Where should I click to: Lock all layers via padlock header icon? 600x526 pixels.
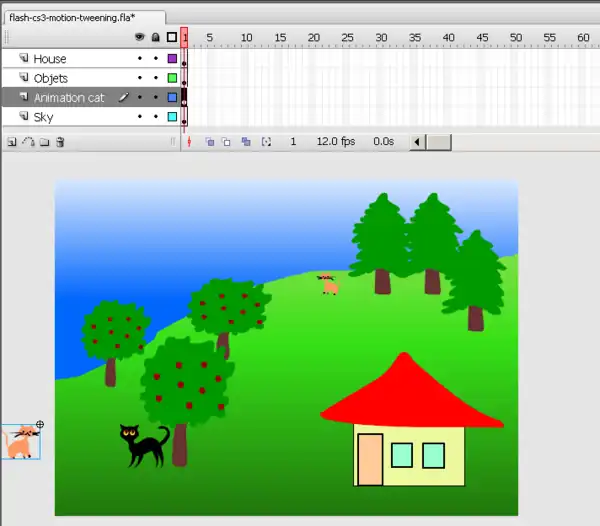pos(155,38)
